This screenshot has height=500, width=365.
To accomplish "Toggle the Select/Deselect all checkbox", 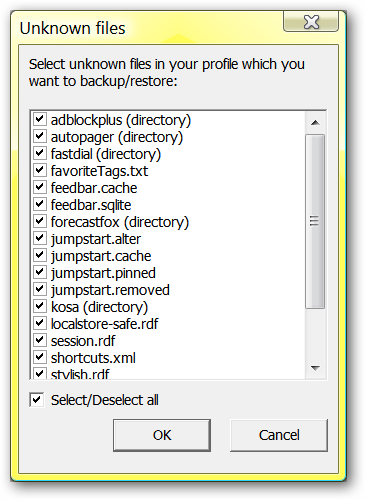I will point(37,399).
